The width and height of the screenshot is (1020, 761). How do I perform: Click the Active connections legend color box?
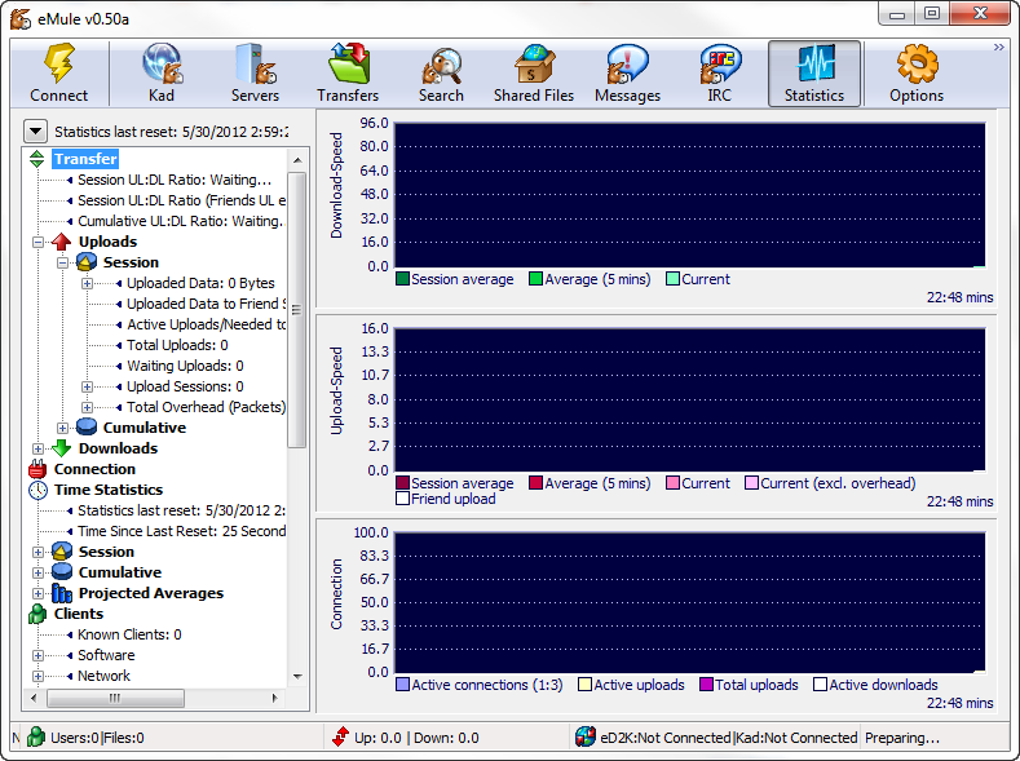[x=403, y=685]
